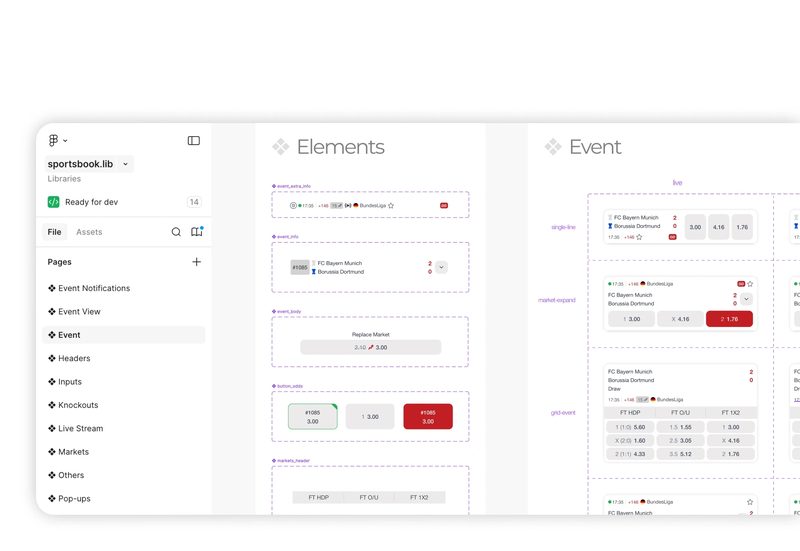Image resolution: width=800 pixels, height=551 pixels.
Task: Click the red live badge in event_extra_info
Action: point(444,206)
